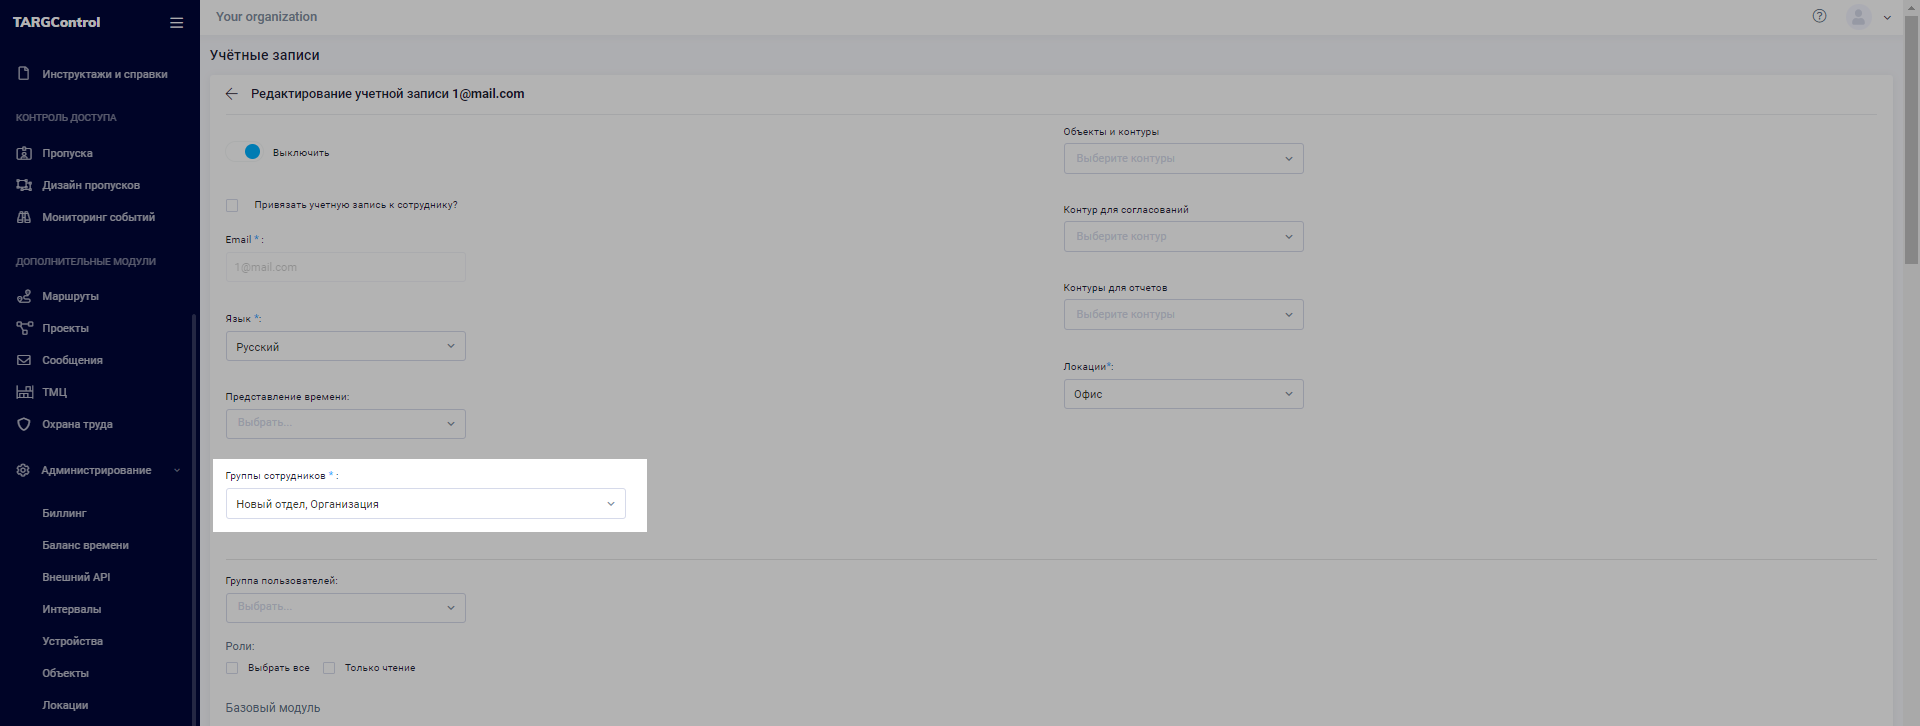Click the Проекты diagram icon

coord(24,328)
